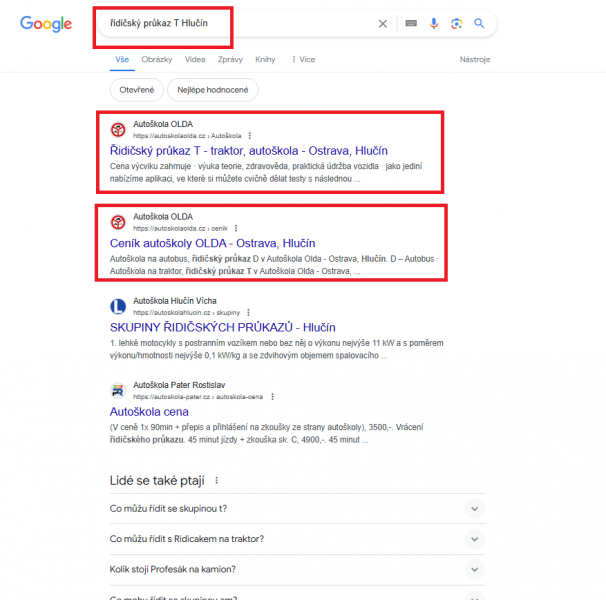Screen dimensions: 606x600
Task: Open options dots beside autoskola-pater.cz result
Action: [272, 397]
